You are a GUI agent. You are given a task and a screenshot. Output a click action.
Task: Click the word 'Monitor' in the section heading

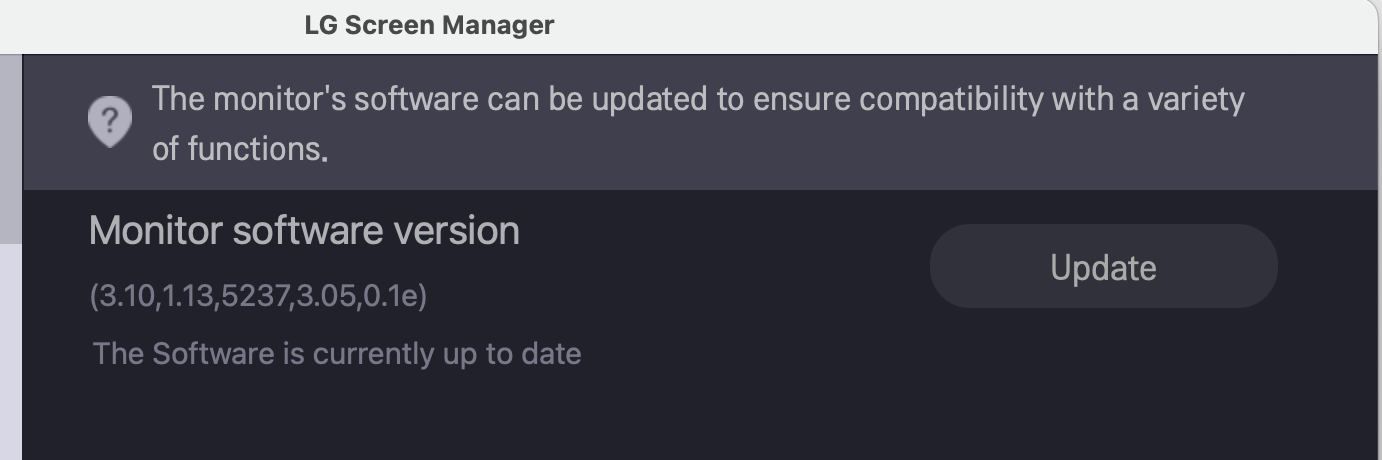155,231
